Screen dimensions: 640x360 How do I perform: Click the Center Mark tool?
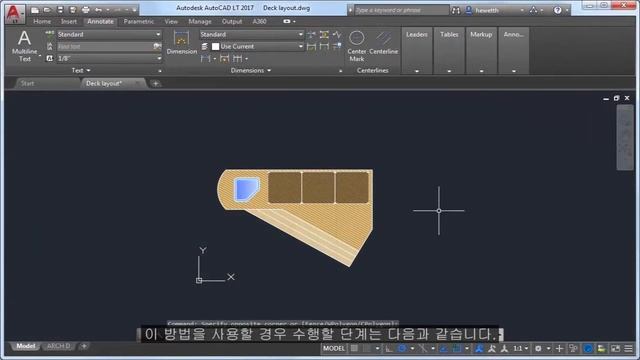coord(356,46)
